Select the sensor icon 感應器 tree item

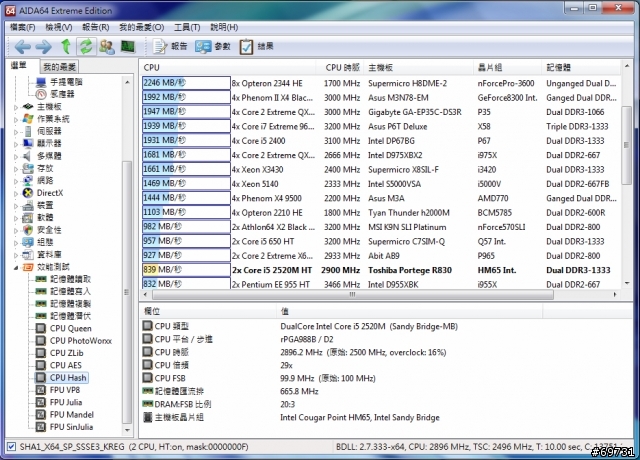(x=41, y=94)
